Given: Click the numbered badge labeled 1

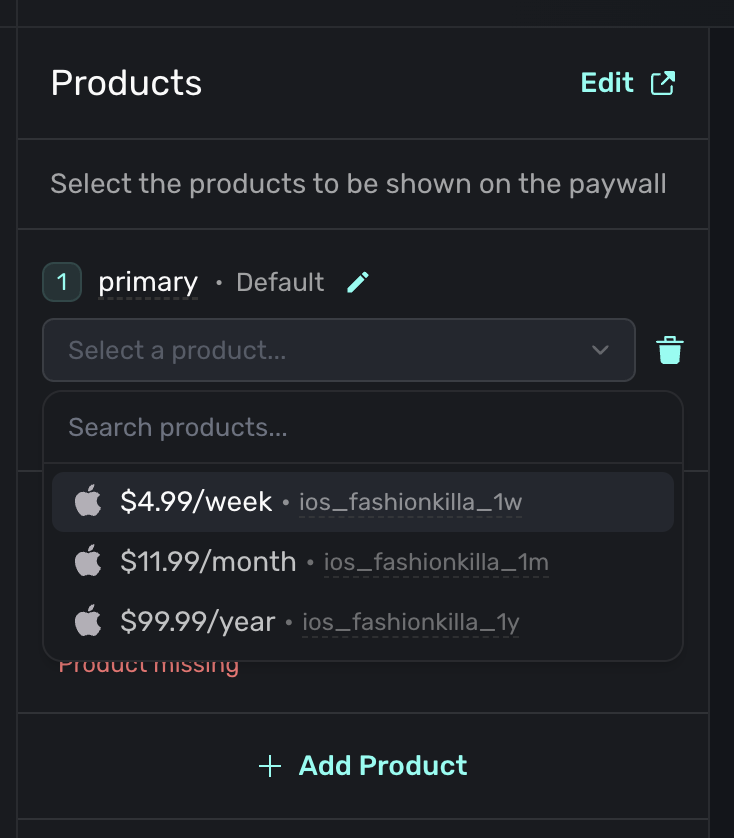Looking at the screenshot, I should pos(61,282).
